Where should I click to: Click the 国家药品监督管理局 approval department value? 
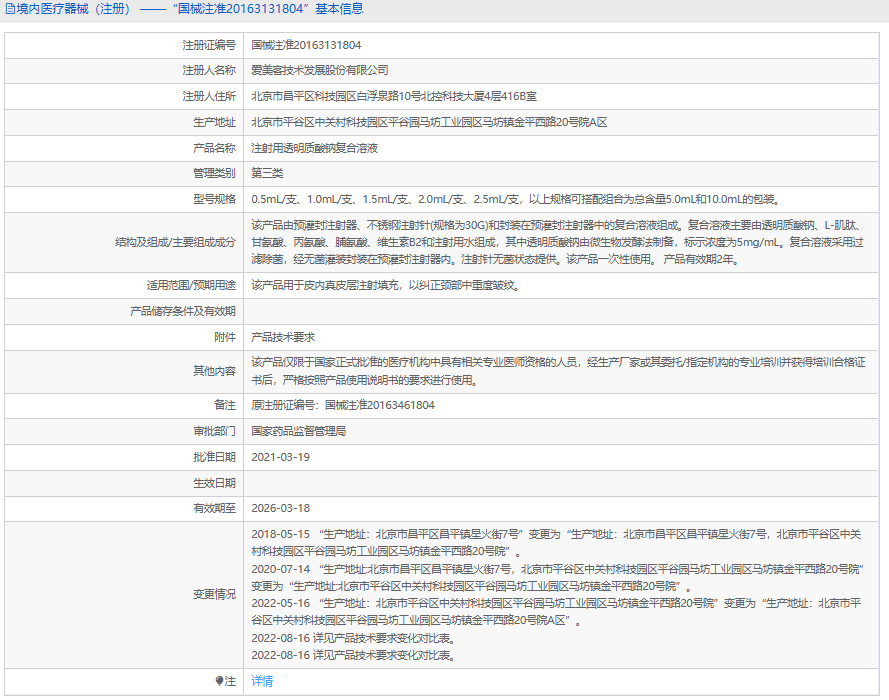point(299,431)
